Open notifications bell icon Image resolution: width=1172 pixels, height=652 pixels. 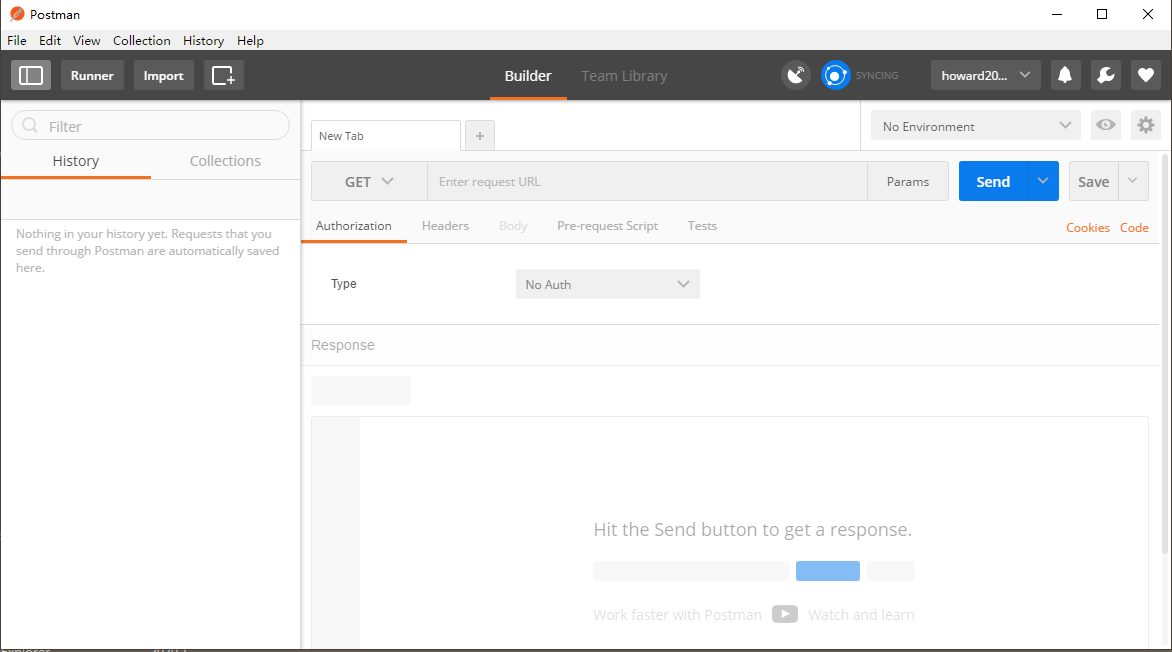pos(1065,76)
